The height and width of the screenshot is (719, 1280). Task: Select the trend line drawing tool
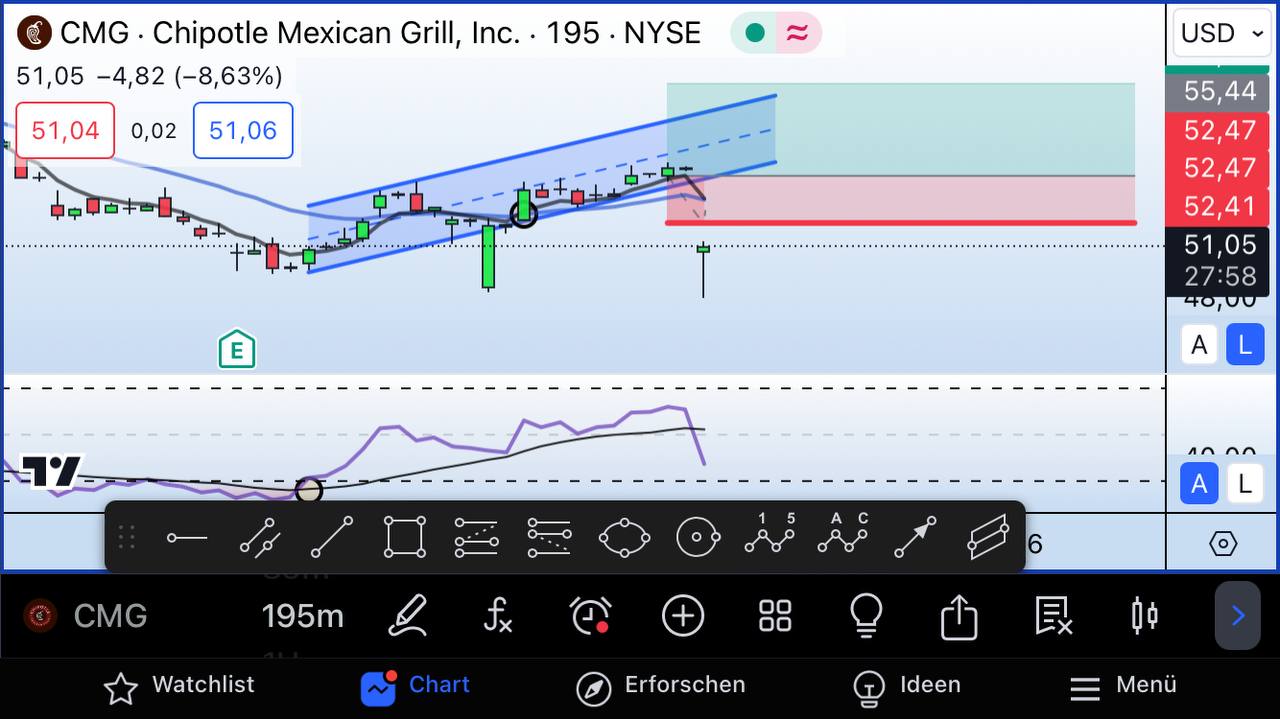[x=331, y=538]
